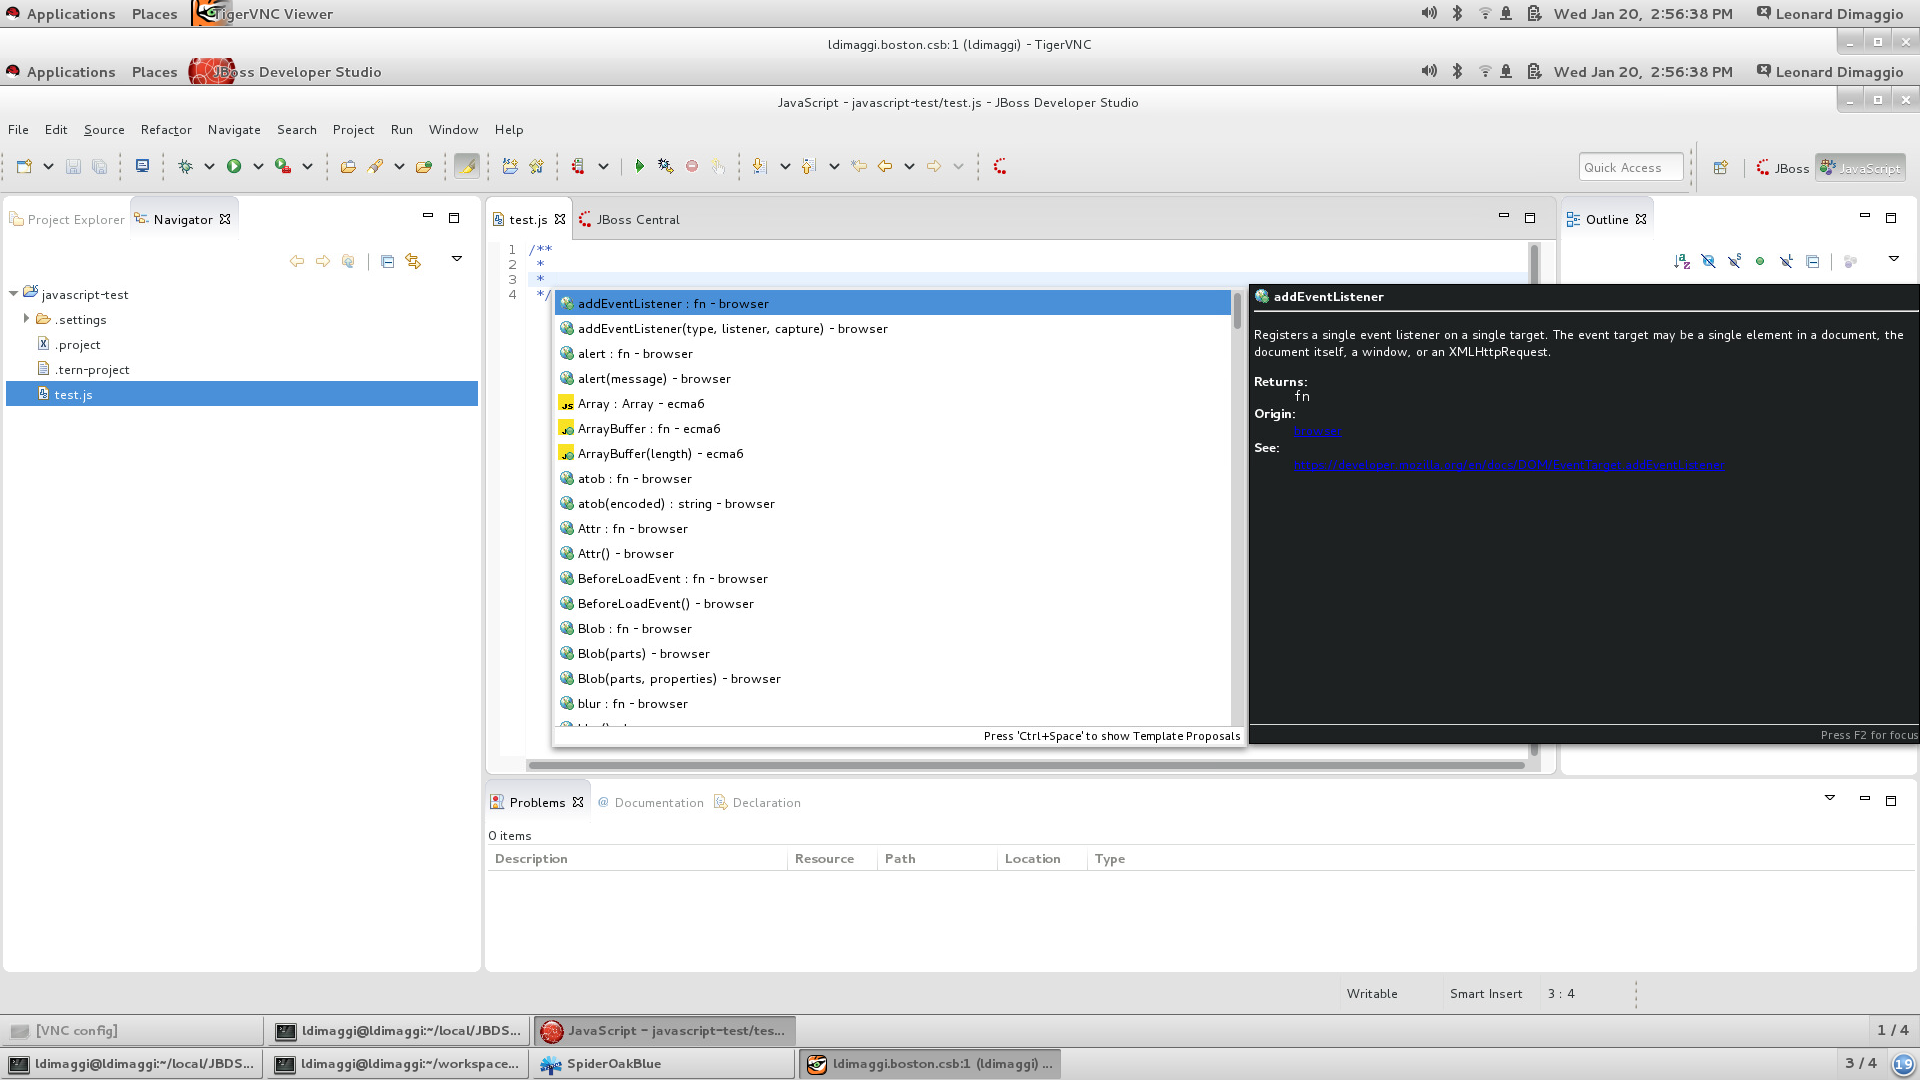The image size is (1920, 1080).
Task: Switch to the JBoss Central tab
Action: click(637, 220)
